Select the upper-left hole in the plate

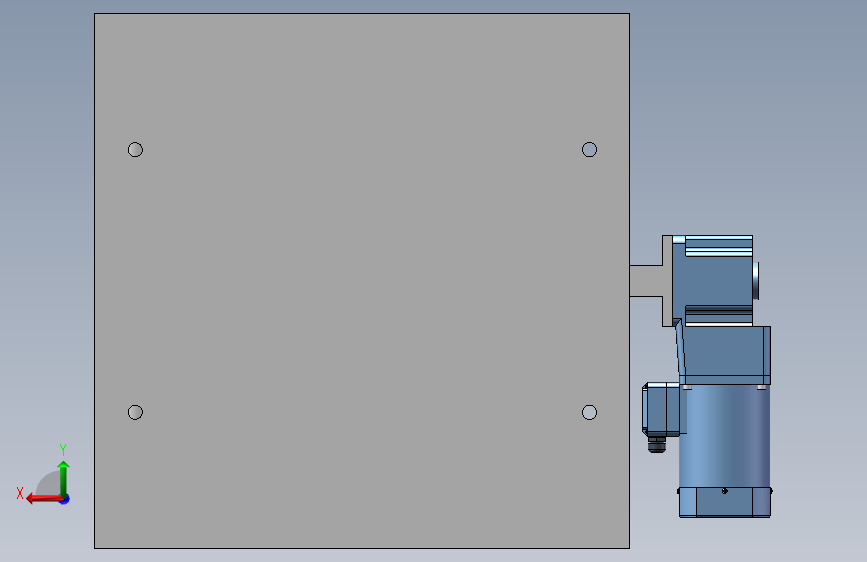135,150
